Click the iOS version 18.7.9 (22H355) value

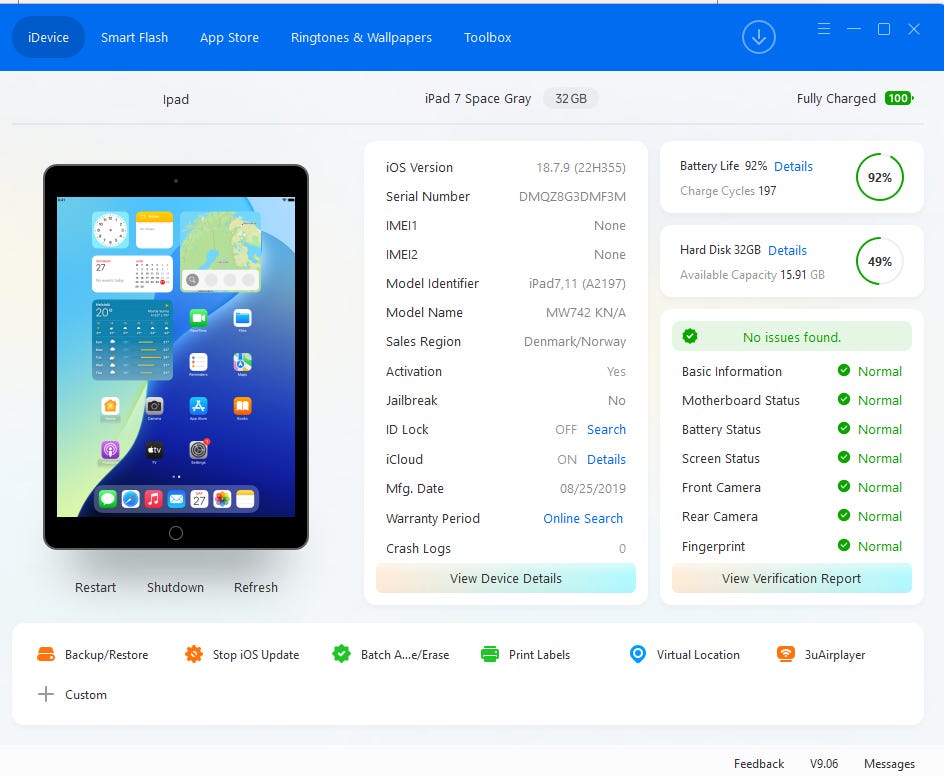(x=581, y=167)
